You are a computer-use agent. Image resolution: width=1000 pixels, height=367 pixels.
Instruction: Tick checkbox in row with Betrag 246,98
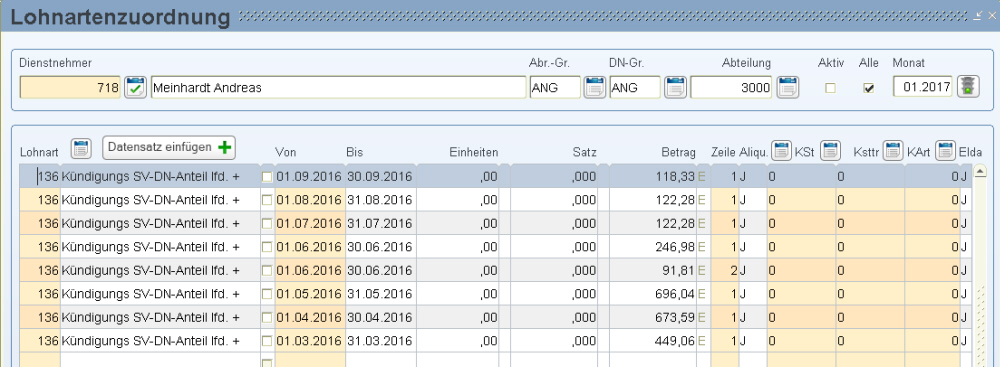tap(267, 247)
